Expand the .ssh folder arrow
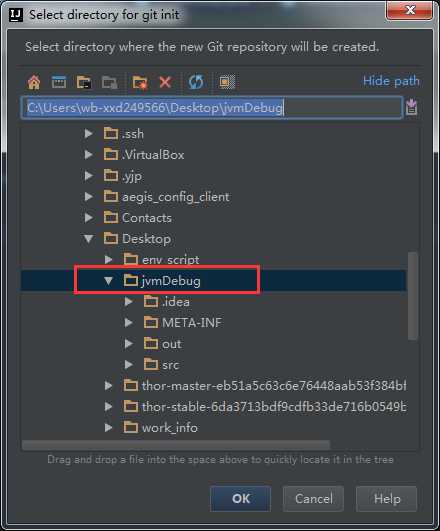The image size is (440, 531). pyautogui.click(x=88, y=133)
